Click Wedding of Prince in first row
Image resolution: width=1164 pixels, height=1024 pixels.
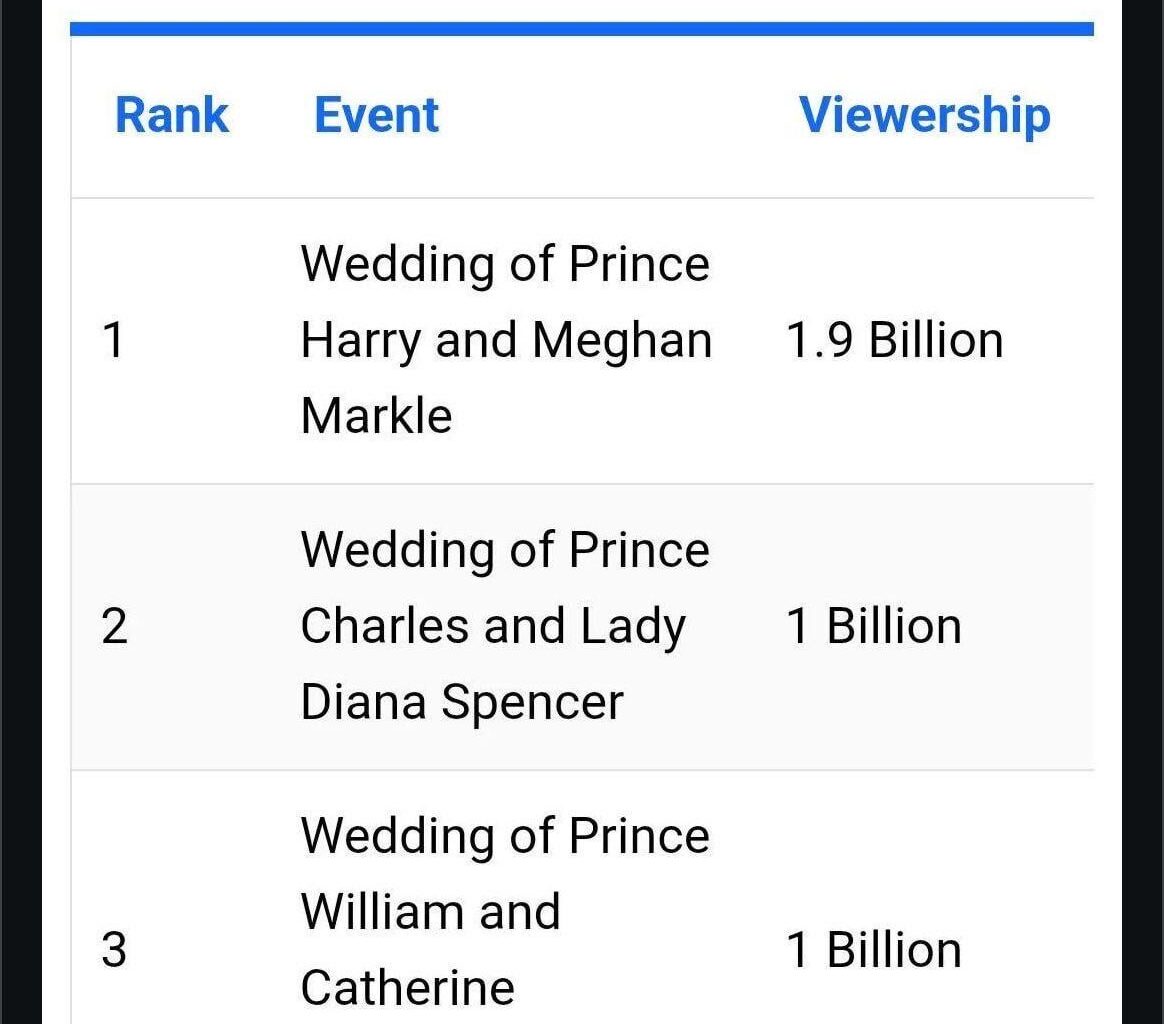point(505,265)
